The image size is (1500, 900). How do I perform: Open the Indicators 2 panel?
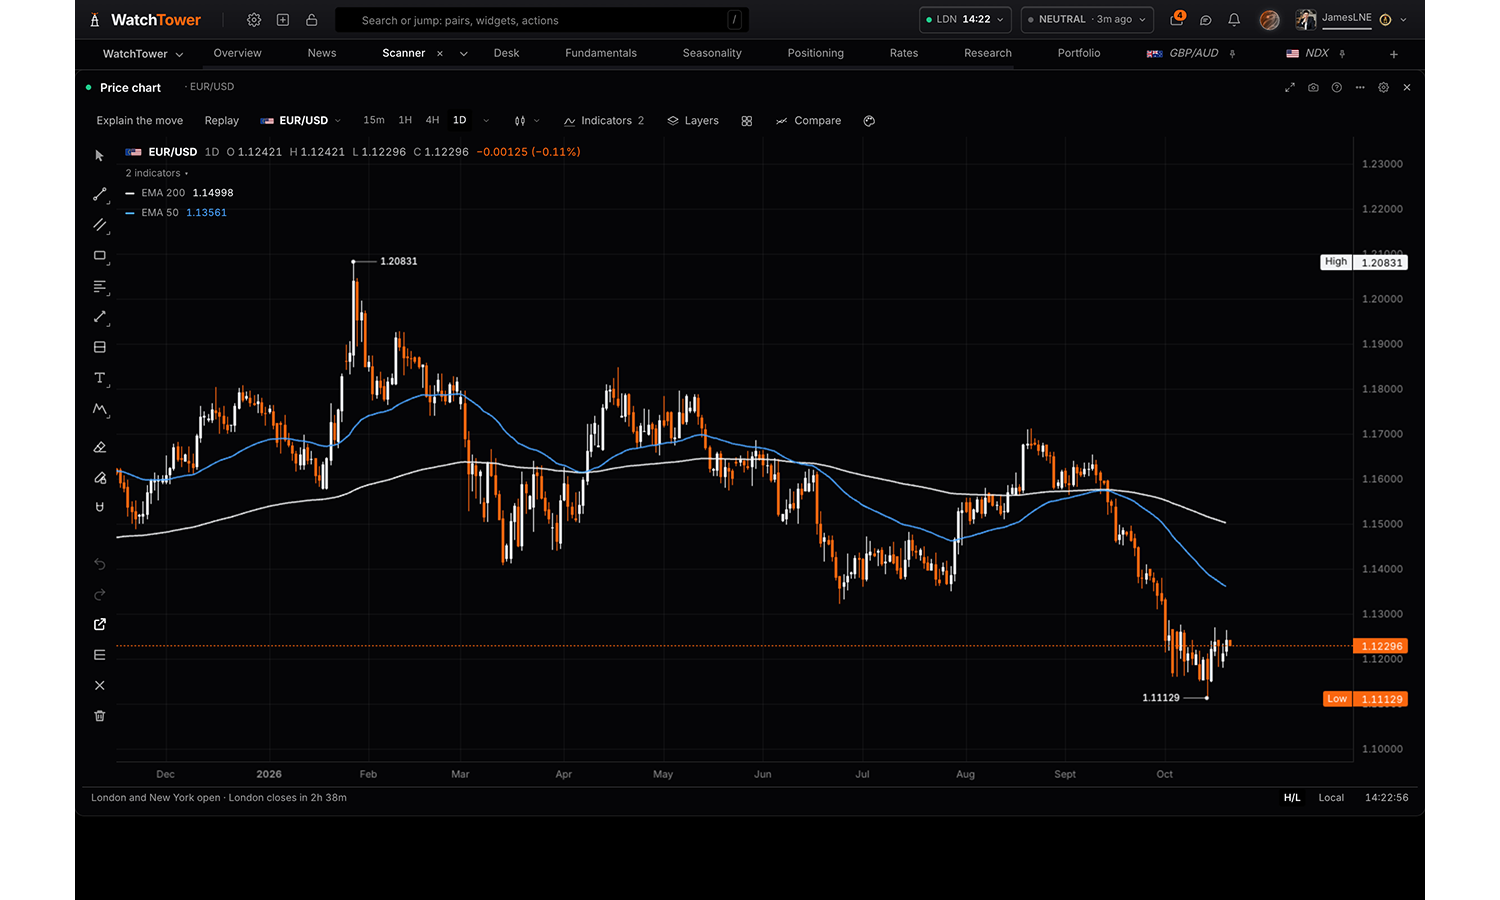(604, 121)
